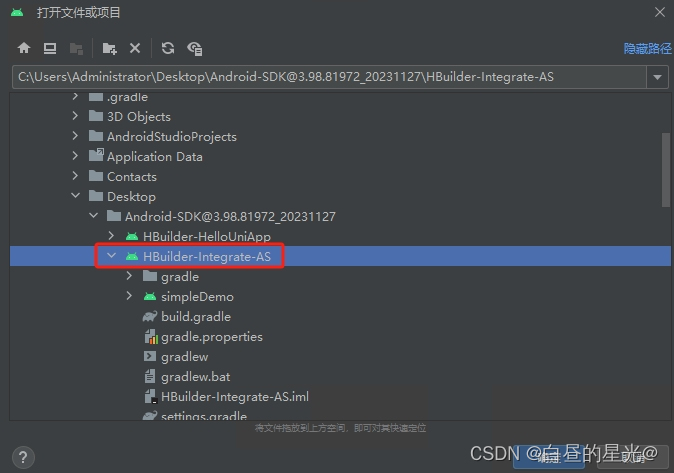Select the gradlew.bat file
Image resolution: width=674 pixels, height=473 pixels.
pos(195,377)
